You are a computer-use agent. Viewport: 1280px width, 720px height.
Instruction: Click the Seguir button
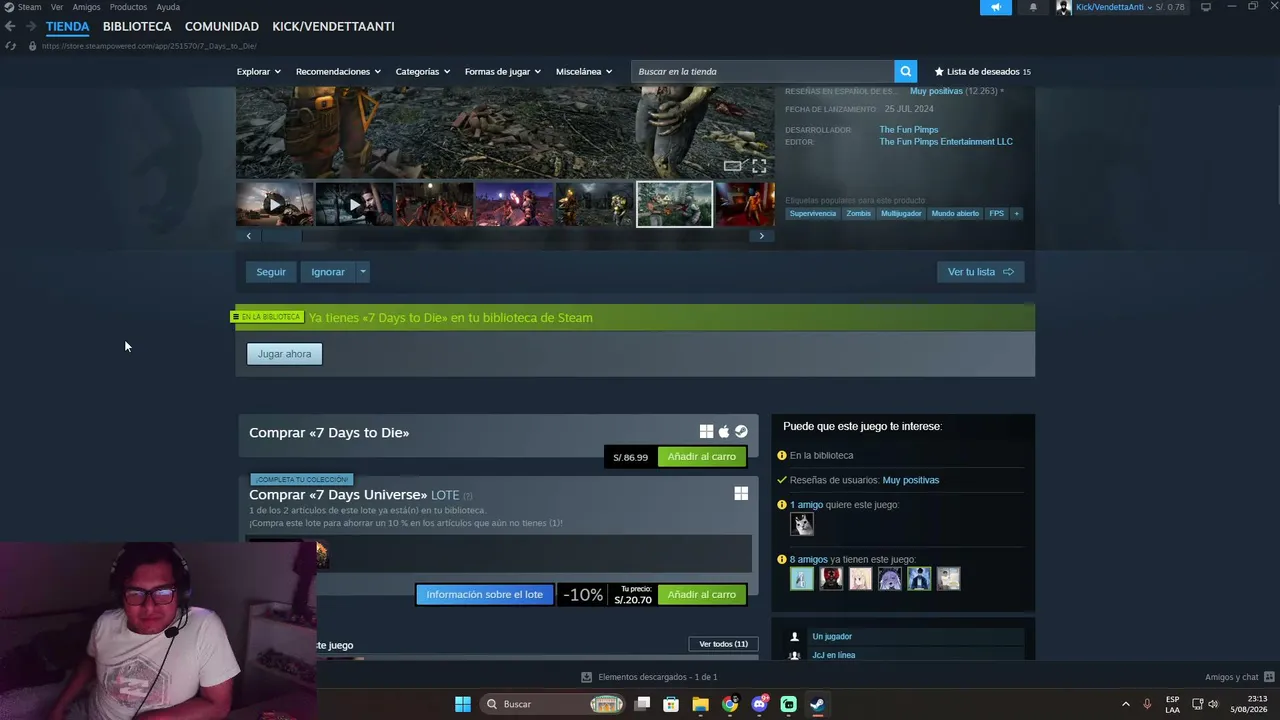(271, 272)
